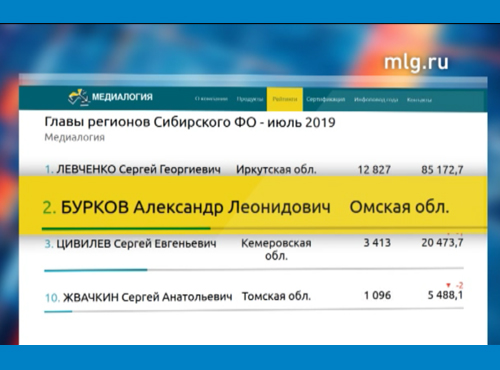Click the gray 'Медиалогия' subtitle under heading

click(75, 137)
